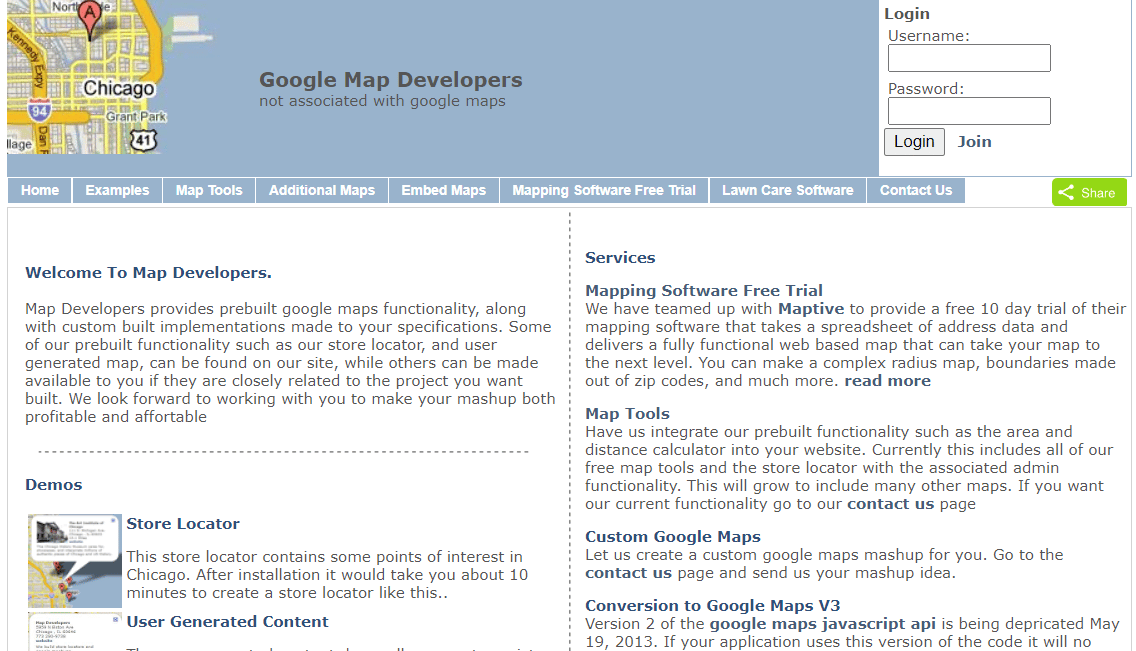The image size is (1136, 651).
Task: Select the Map Tools navigation tab
Action: (x=208, y=190)
